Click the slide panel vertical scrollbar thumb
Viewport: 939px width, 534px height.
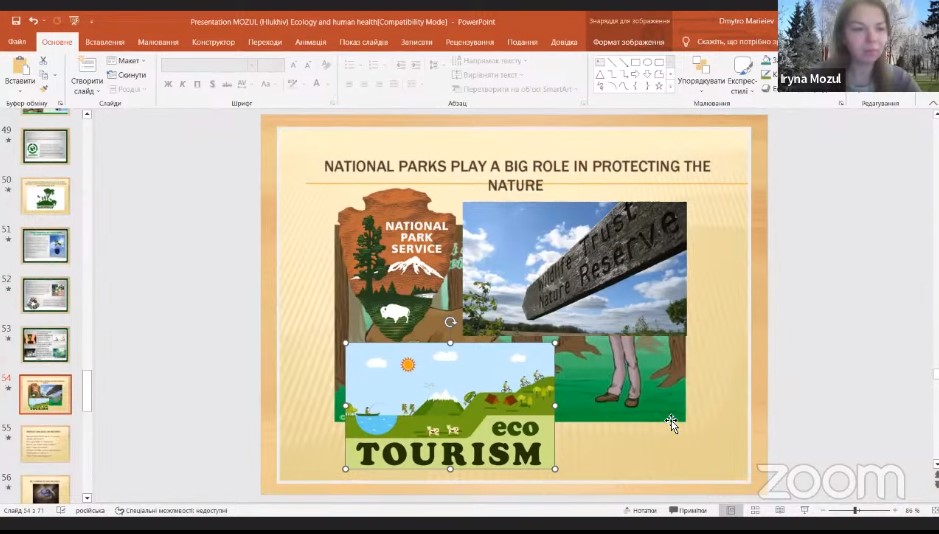pyautogui.click(x=87, y=391)
